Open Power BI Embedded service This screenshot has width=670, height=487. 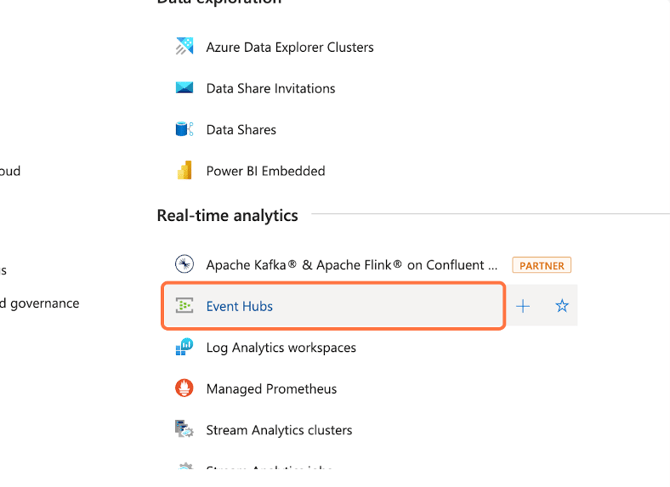point(265,171)
